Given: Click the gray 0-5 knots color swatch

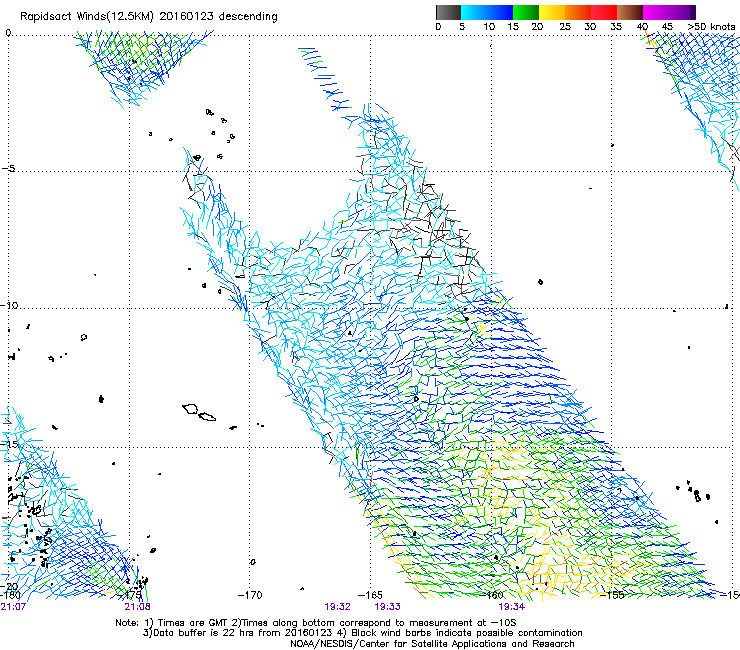Looking at the screenshot, I should (x=448, y=12).
